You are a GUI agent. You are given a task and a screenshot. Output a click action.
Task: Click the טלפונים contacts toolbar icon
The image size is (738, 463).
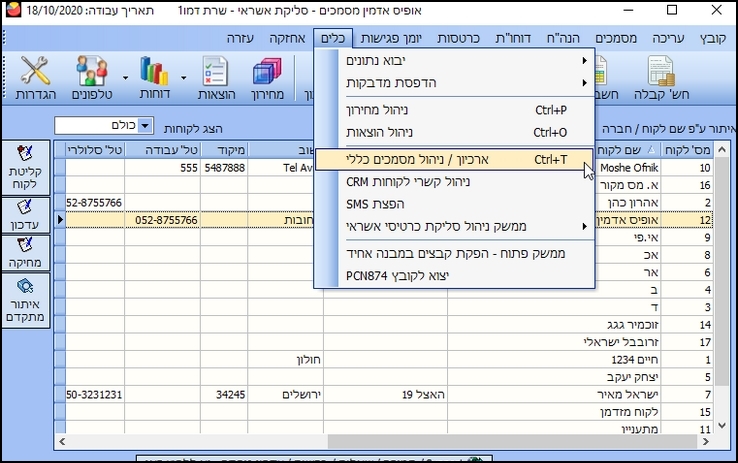(x=91, y=78)
